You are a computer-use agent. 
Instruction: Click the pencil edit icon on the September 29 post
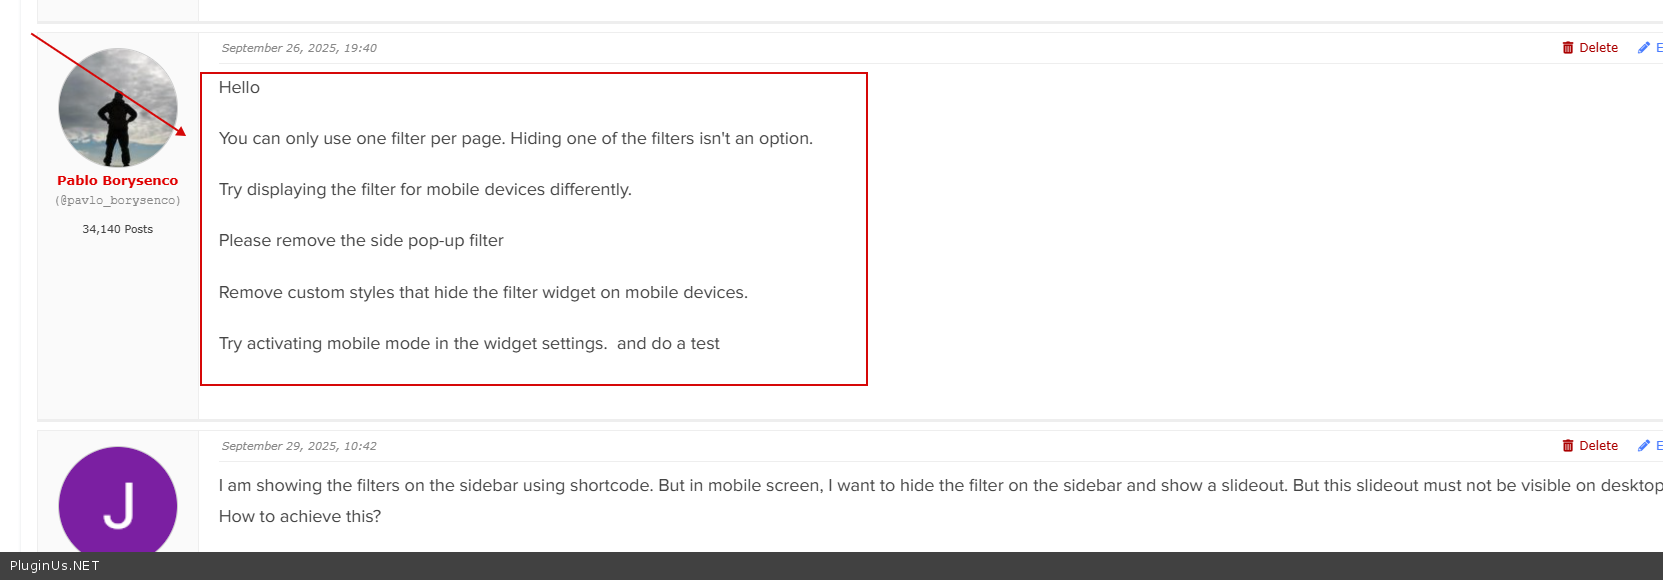[x=1643, y=446]
